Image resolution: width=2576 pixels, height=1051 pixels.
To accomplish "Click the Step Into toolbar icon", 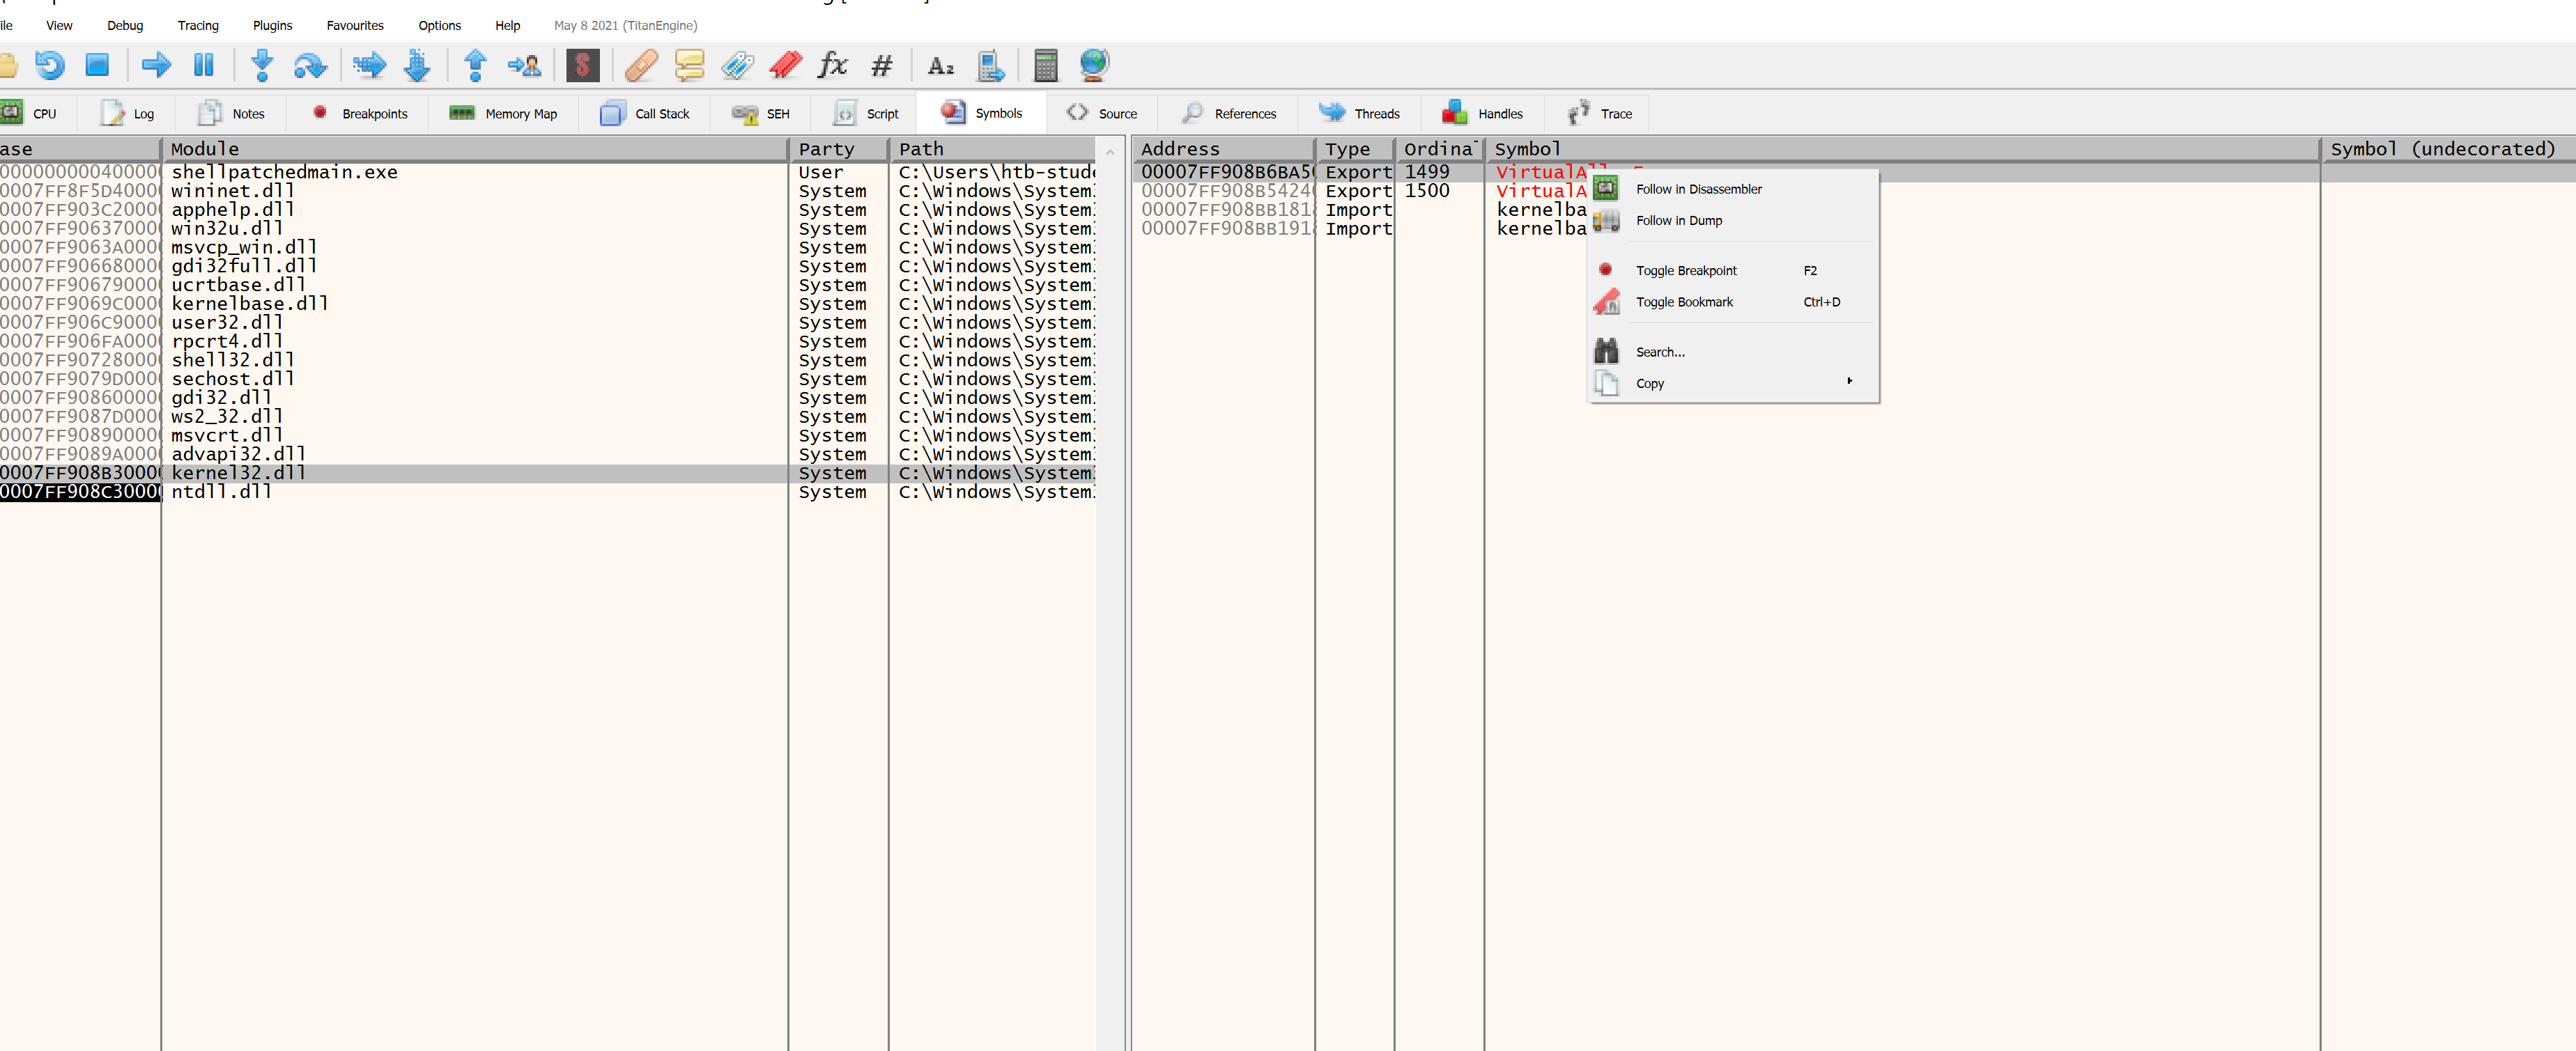I will pyautogui.click(x=262, y=65).
